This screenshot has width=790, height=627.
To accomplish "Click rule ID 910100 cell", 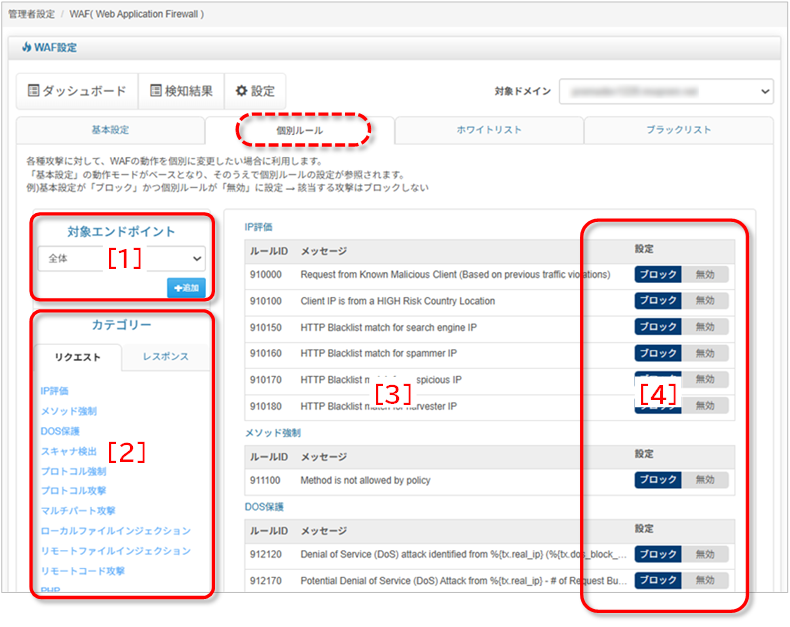I will pyautogui.click(x=266, y=301).
